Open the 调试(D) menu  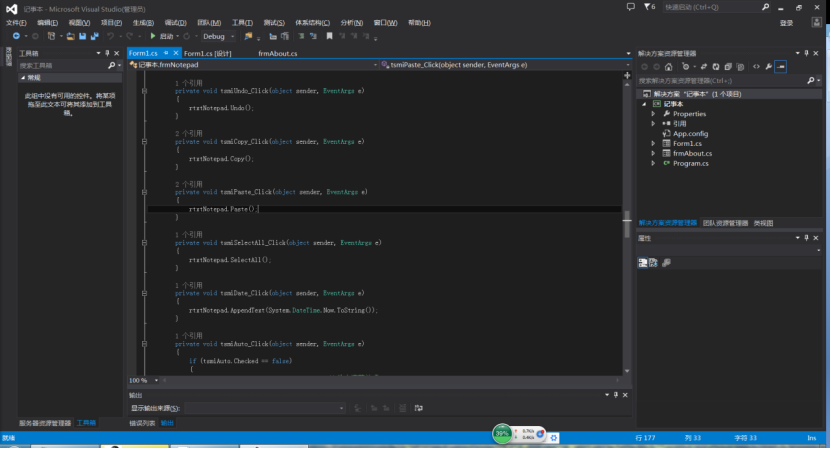click(175, 23)
